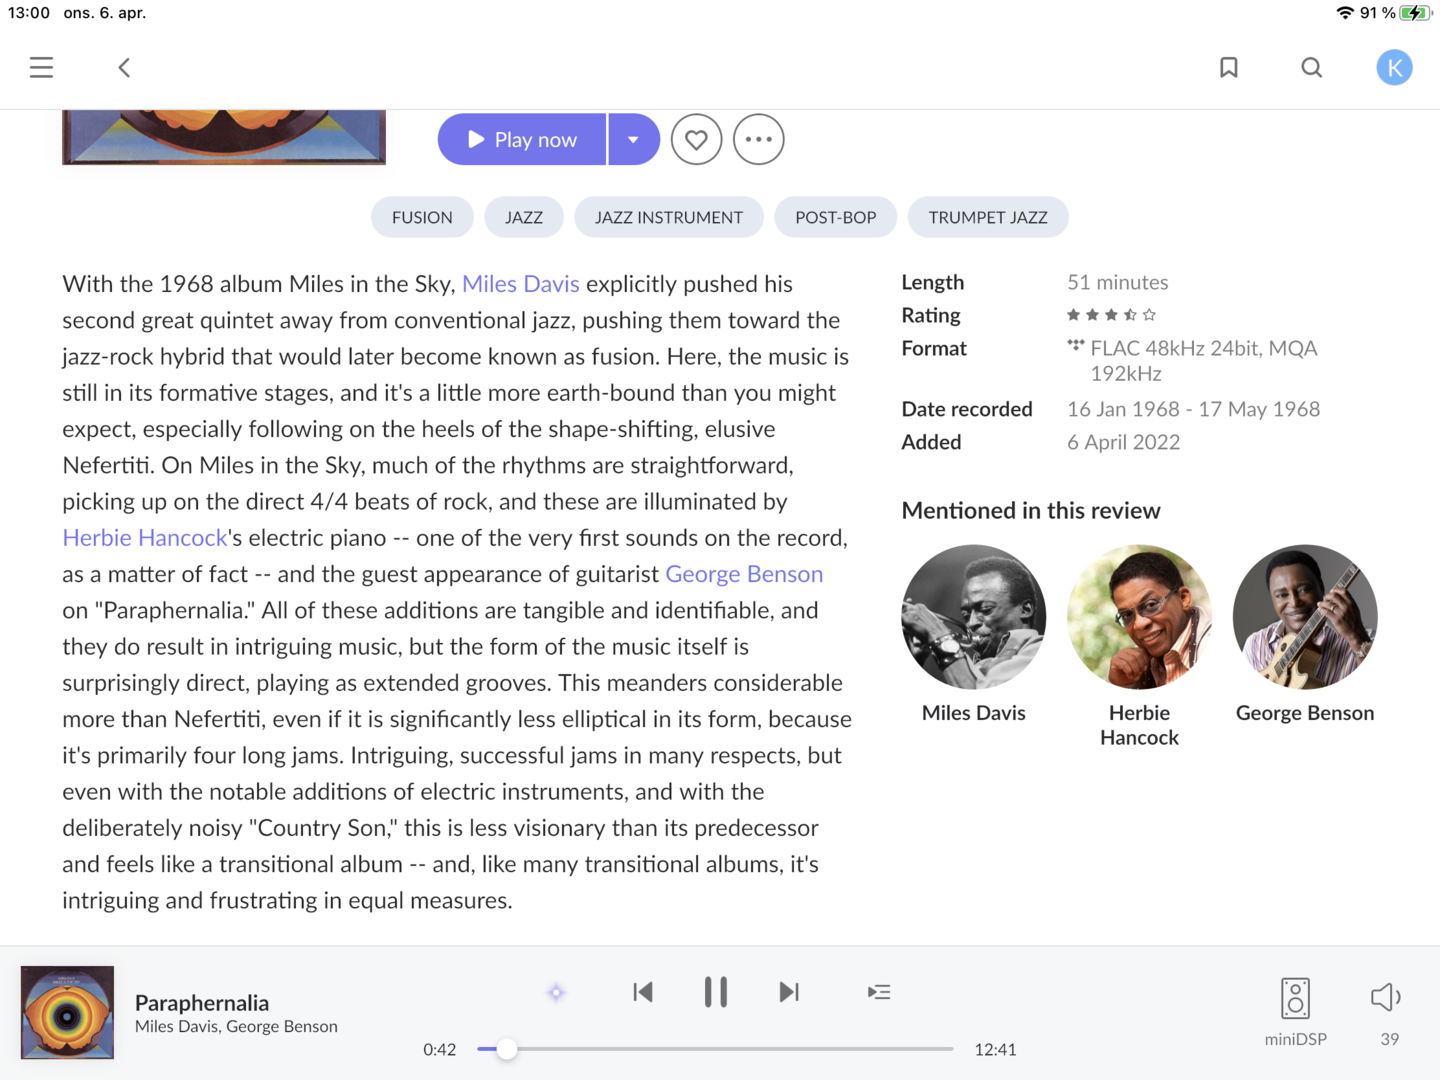
Task: Open the search icon
Action: coord(1312,67)
